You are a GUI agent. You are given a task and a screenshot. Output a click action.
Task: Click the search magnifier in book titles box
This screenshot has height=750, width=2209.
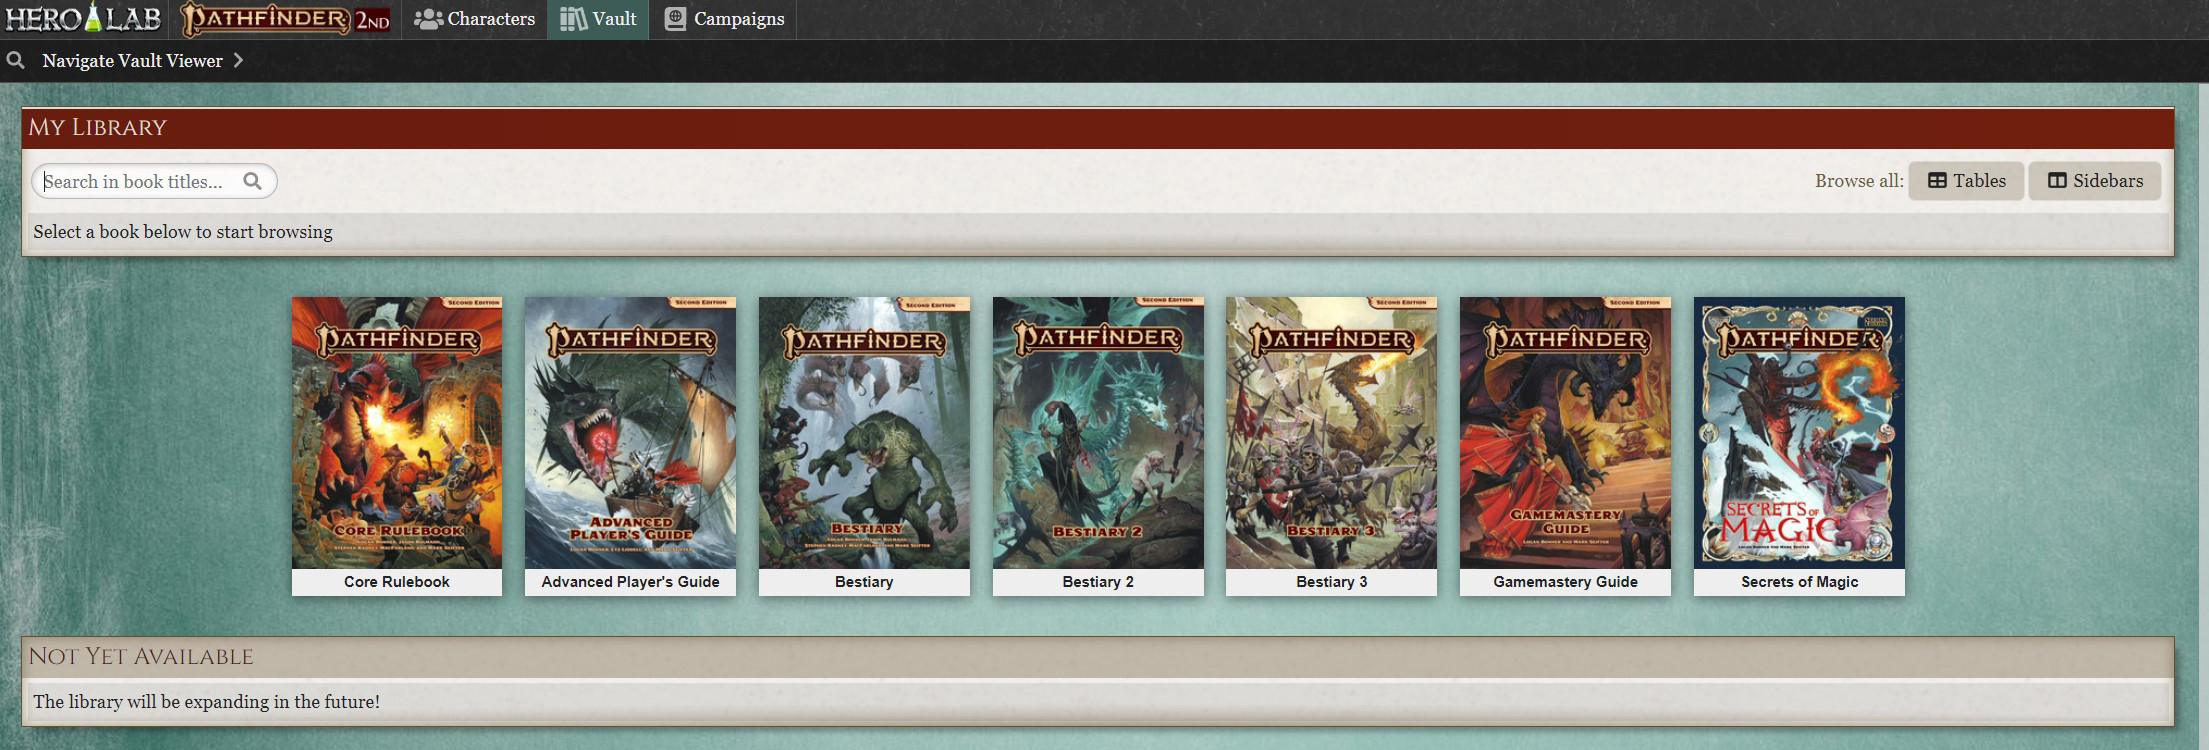(253, 181)
